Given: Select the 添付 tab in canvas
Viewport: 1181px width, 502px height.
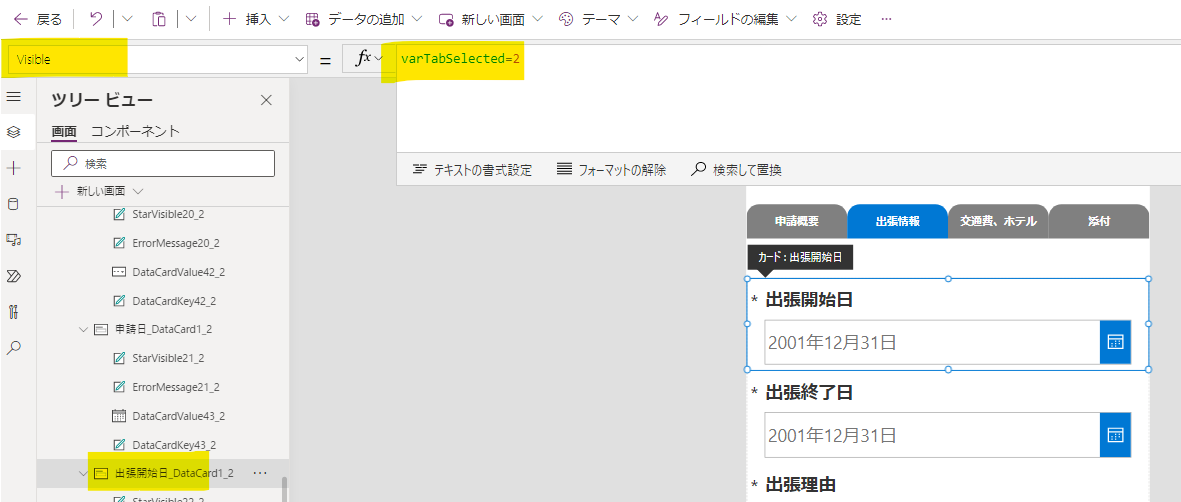Looking at the screenshot, I should pyautogui.click(x=1099, y=222).
